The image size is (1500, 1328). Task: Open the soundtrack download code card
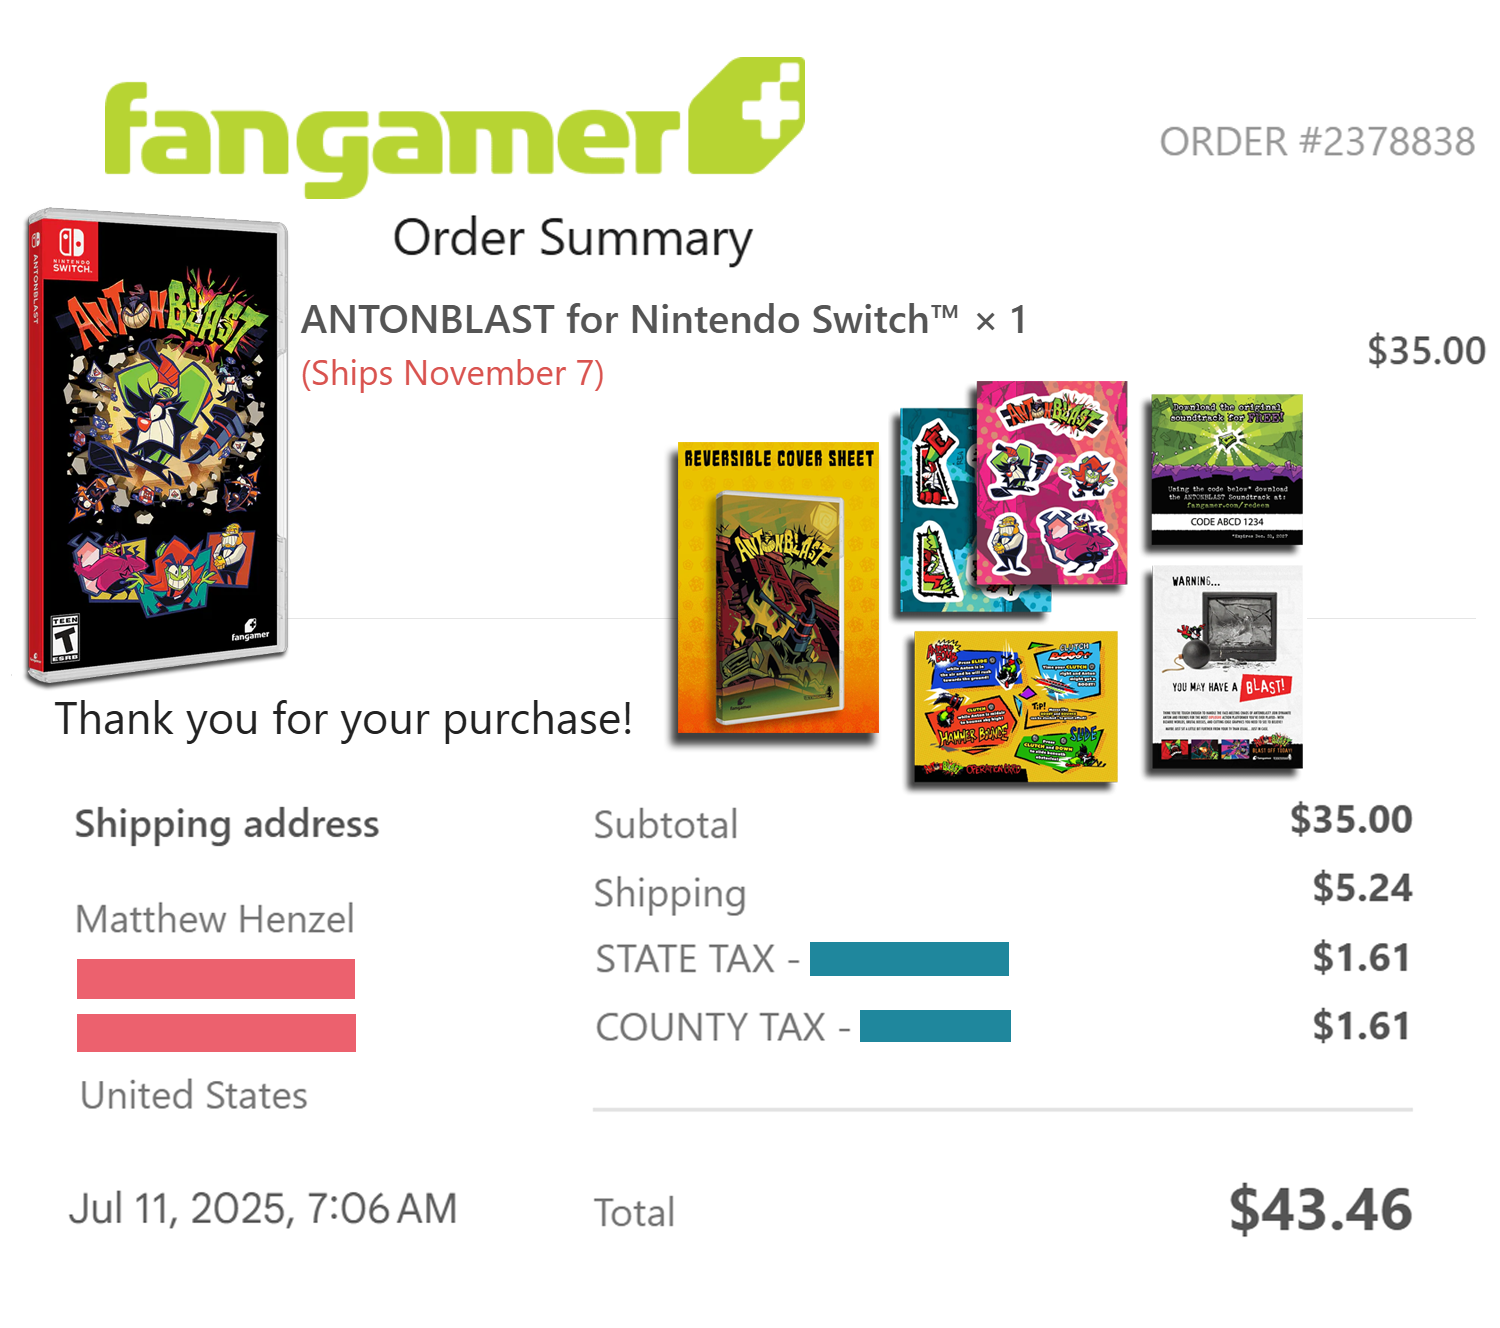point(1226,469)
